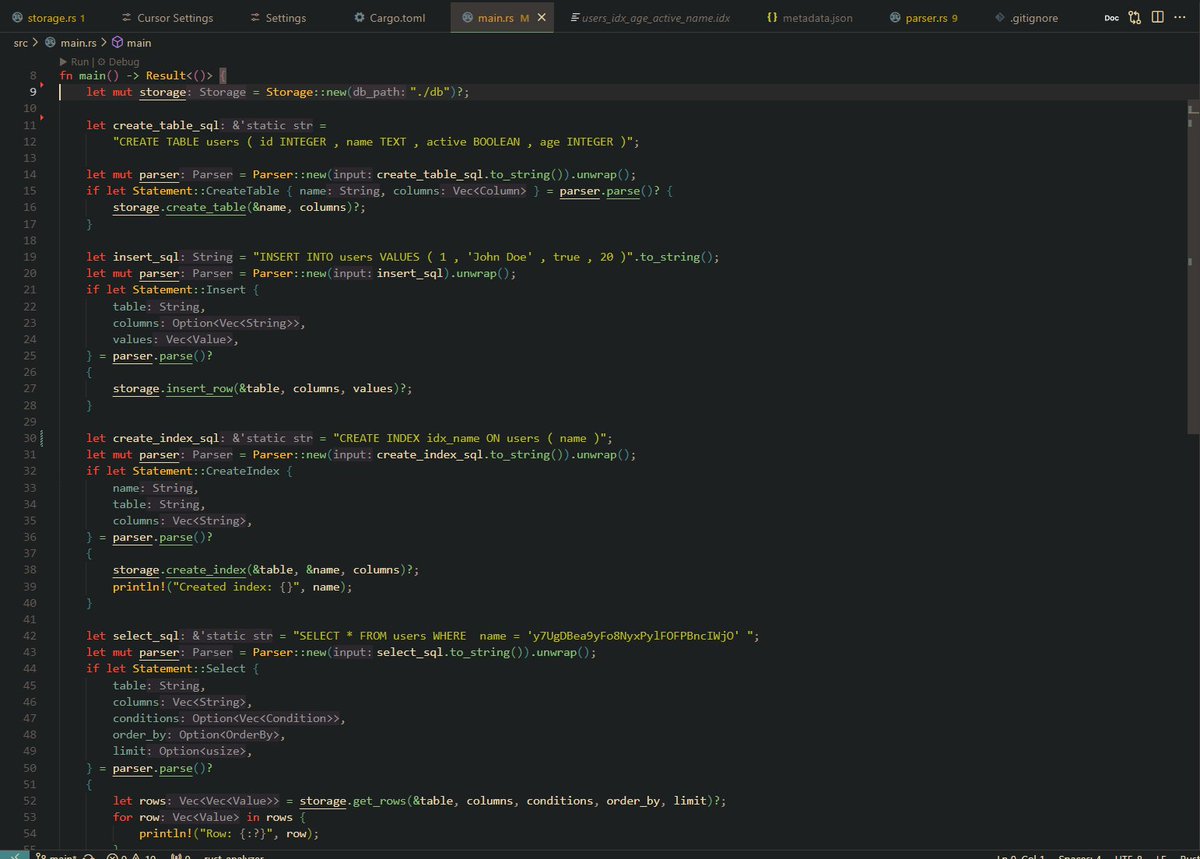The height and width of the screenshot is (859, 1200).
Task: Open the More Actions ellipsis menu
Action: click(x=1181, y=18)
